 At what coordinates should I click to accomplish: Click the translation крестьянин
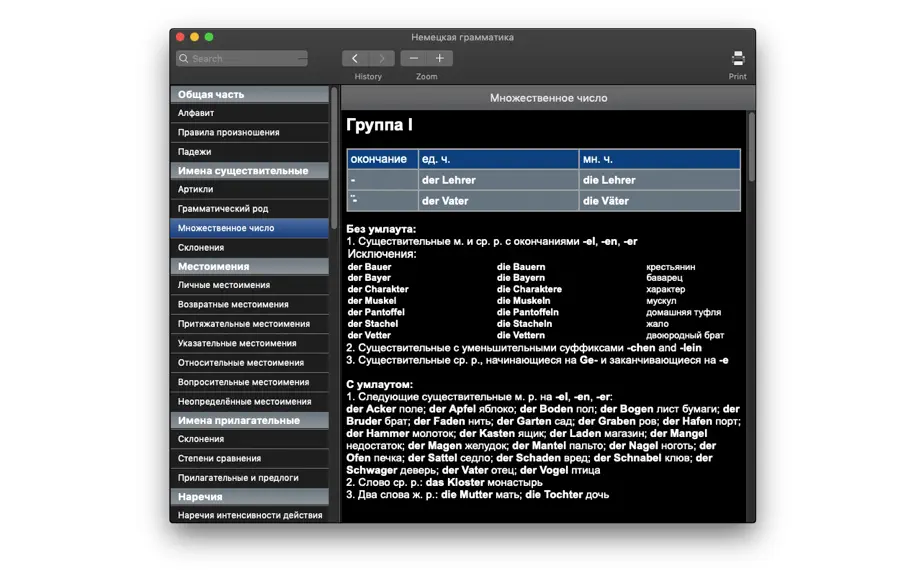click(671, 267)
